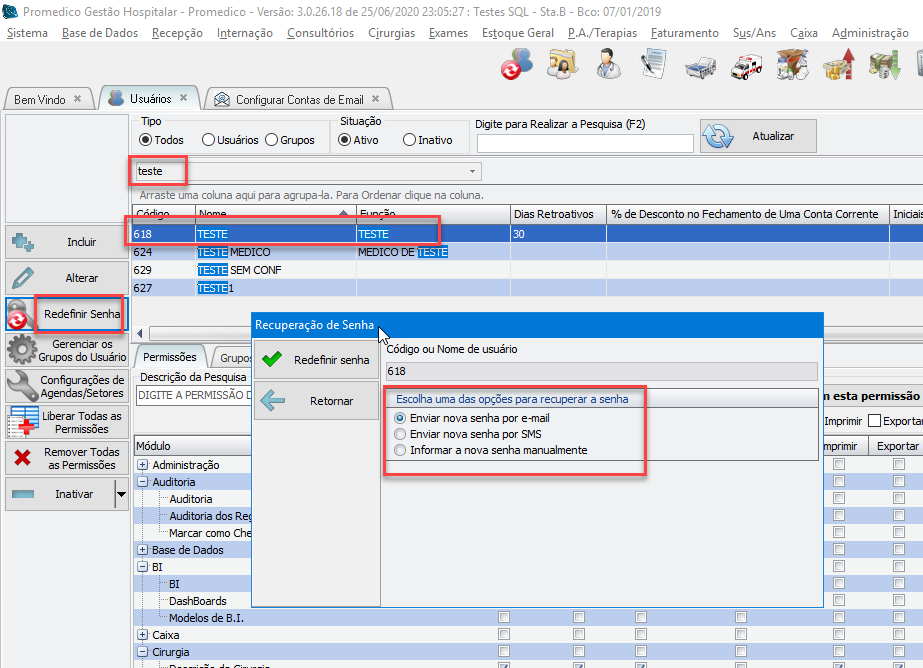
Task: Click the patient folder toolbar icon
Action: 562,66
